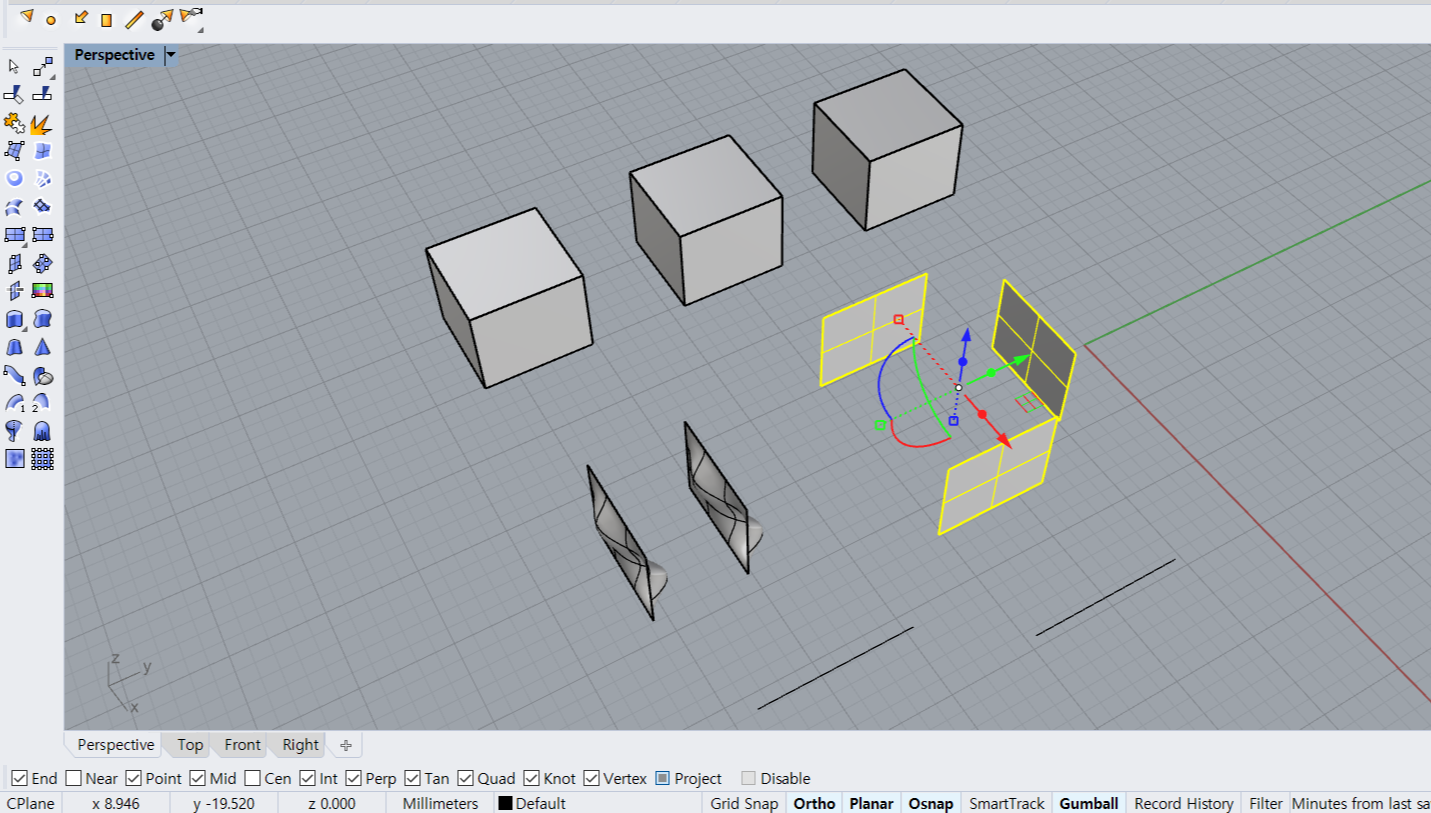Viewport: 1431px width, 813px height.
Task: Click the black bomb with arrow icon
Action: click(162, 20)
